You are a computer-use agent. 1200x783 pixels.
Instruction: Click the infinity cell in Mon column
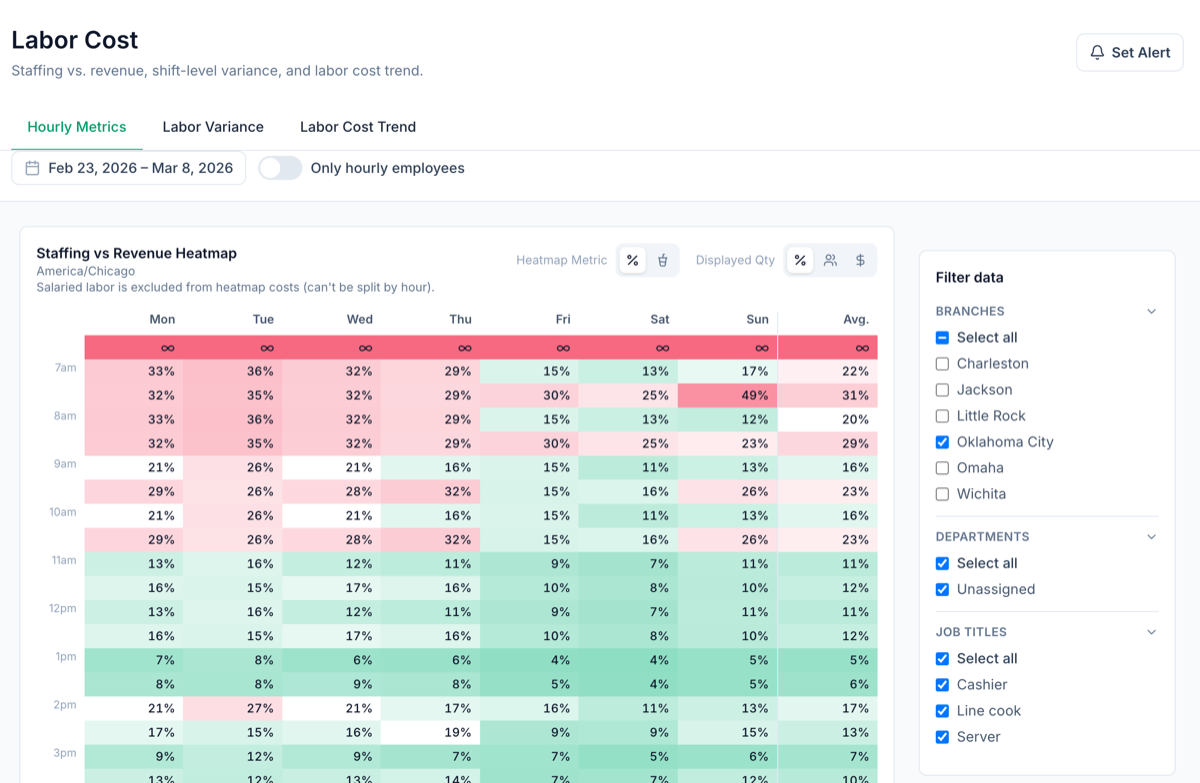[x=134, y=347]
